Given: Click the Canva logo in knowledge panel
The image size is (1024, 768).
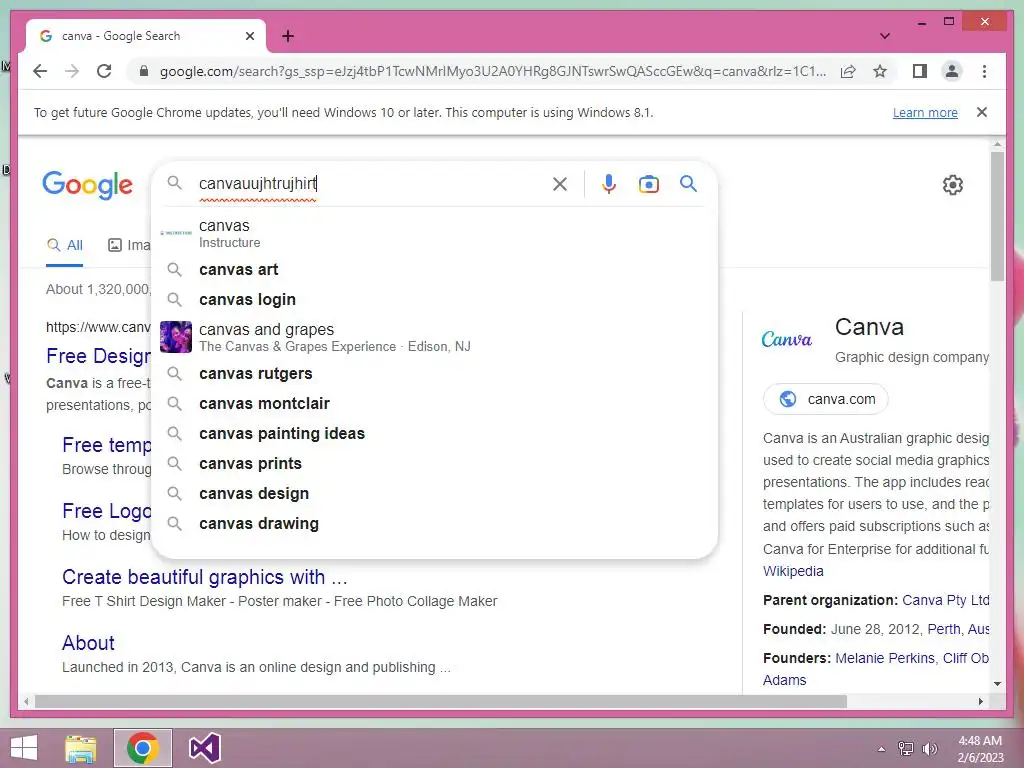Looking at the screenshot, I should point(787,340).
